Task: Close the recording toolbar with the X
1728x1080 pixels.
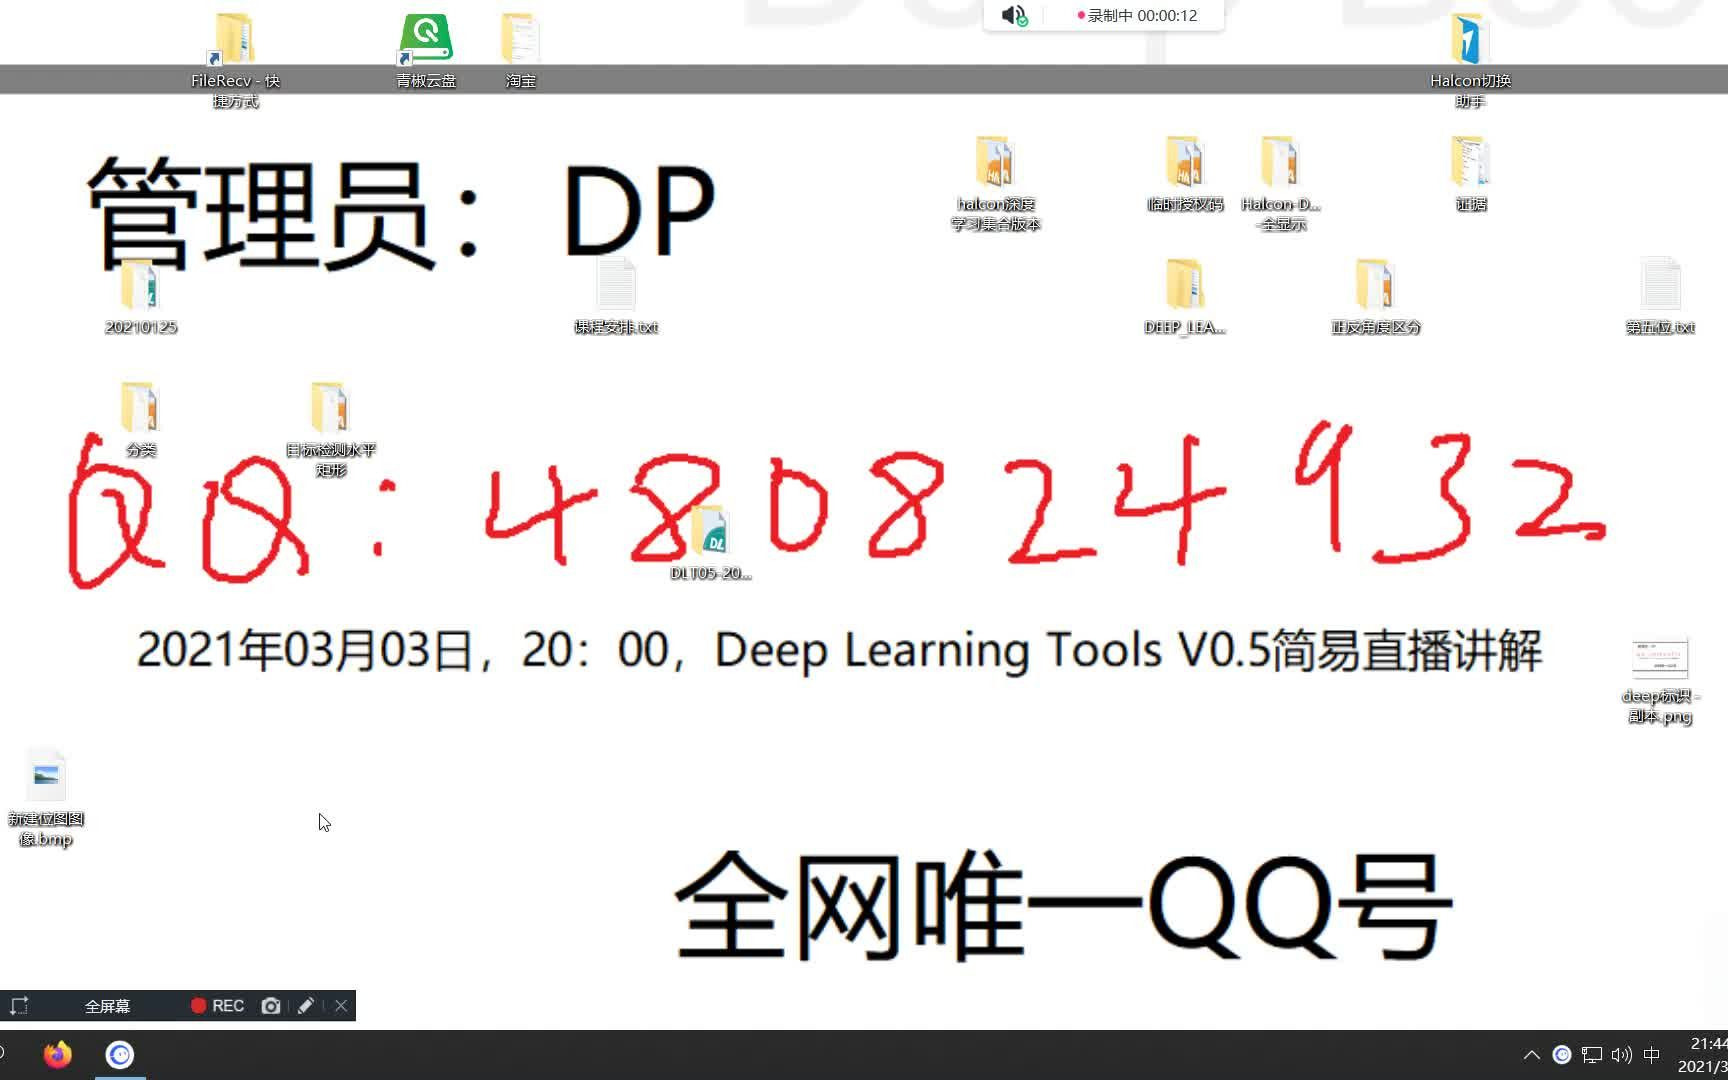Action: point(341,1005)
